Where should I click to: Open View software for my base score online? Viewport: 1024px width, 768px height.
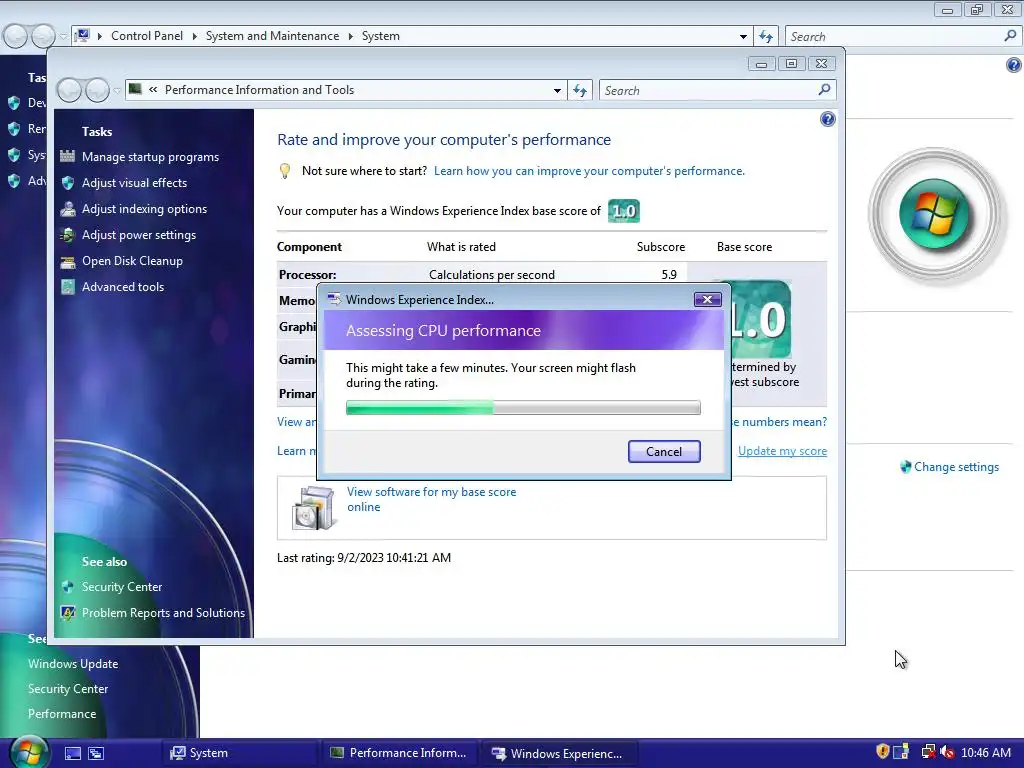pyautogui.click(x=431, y=499)
